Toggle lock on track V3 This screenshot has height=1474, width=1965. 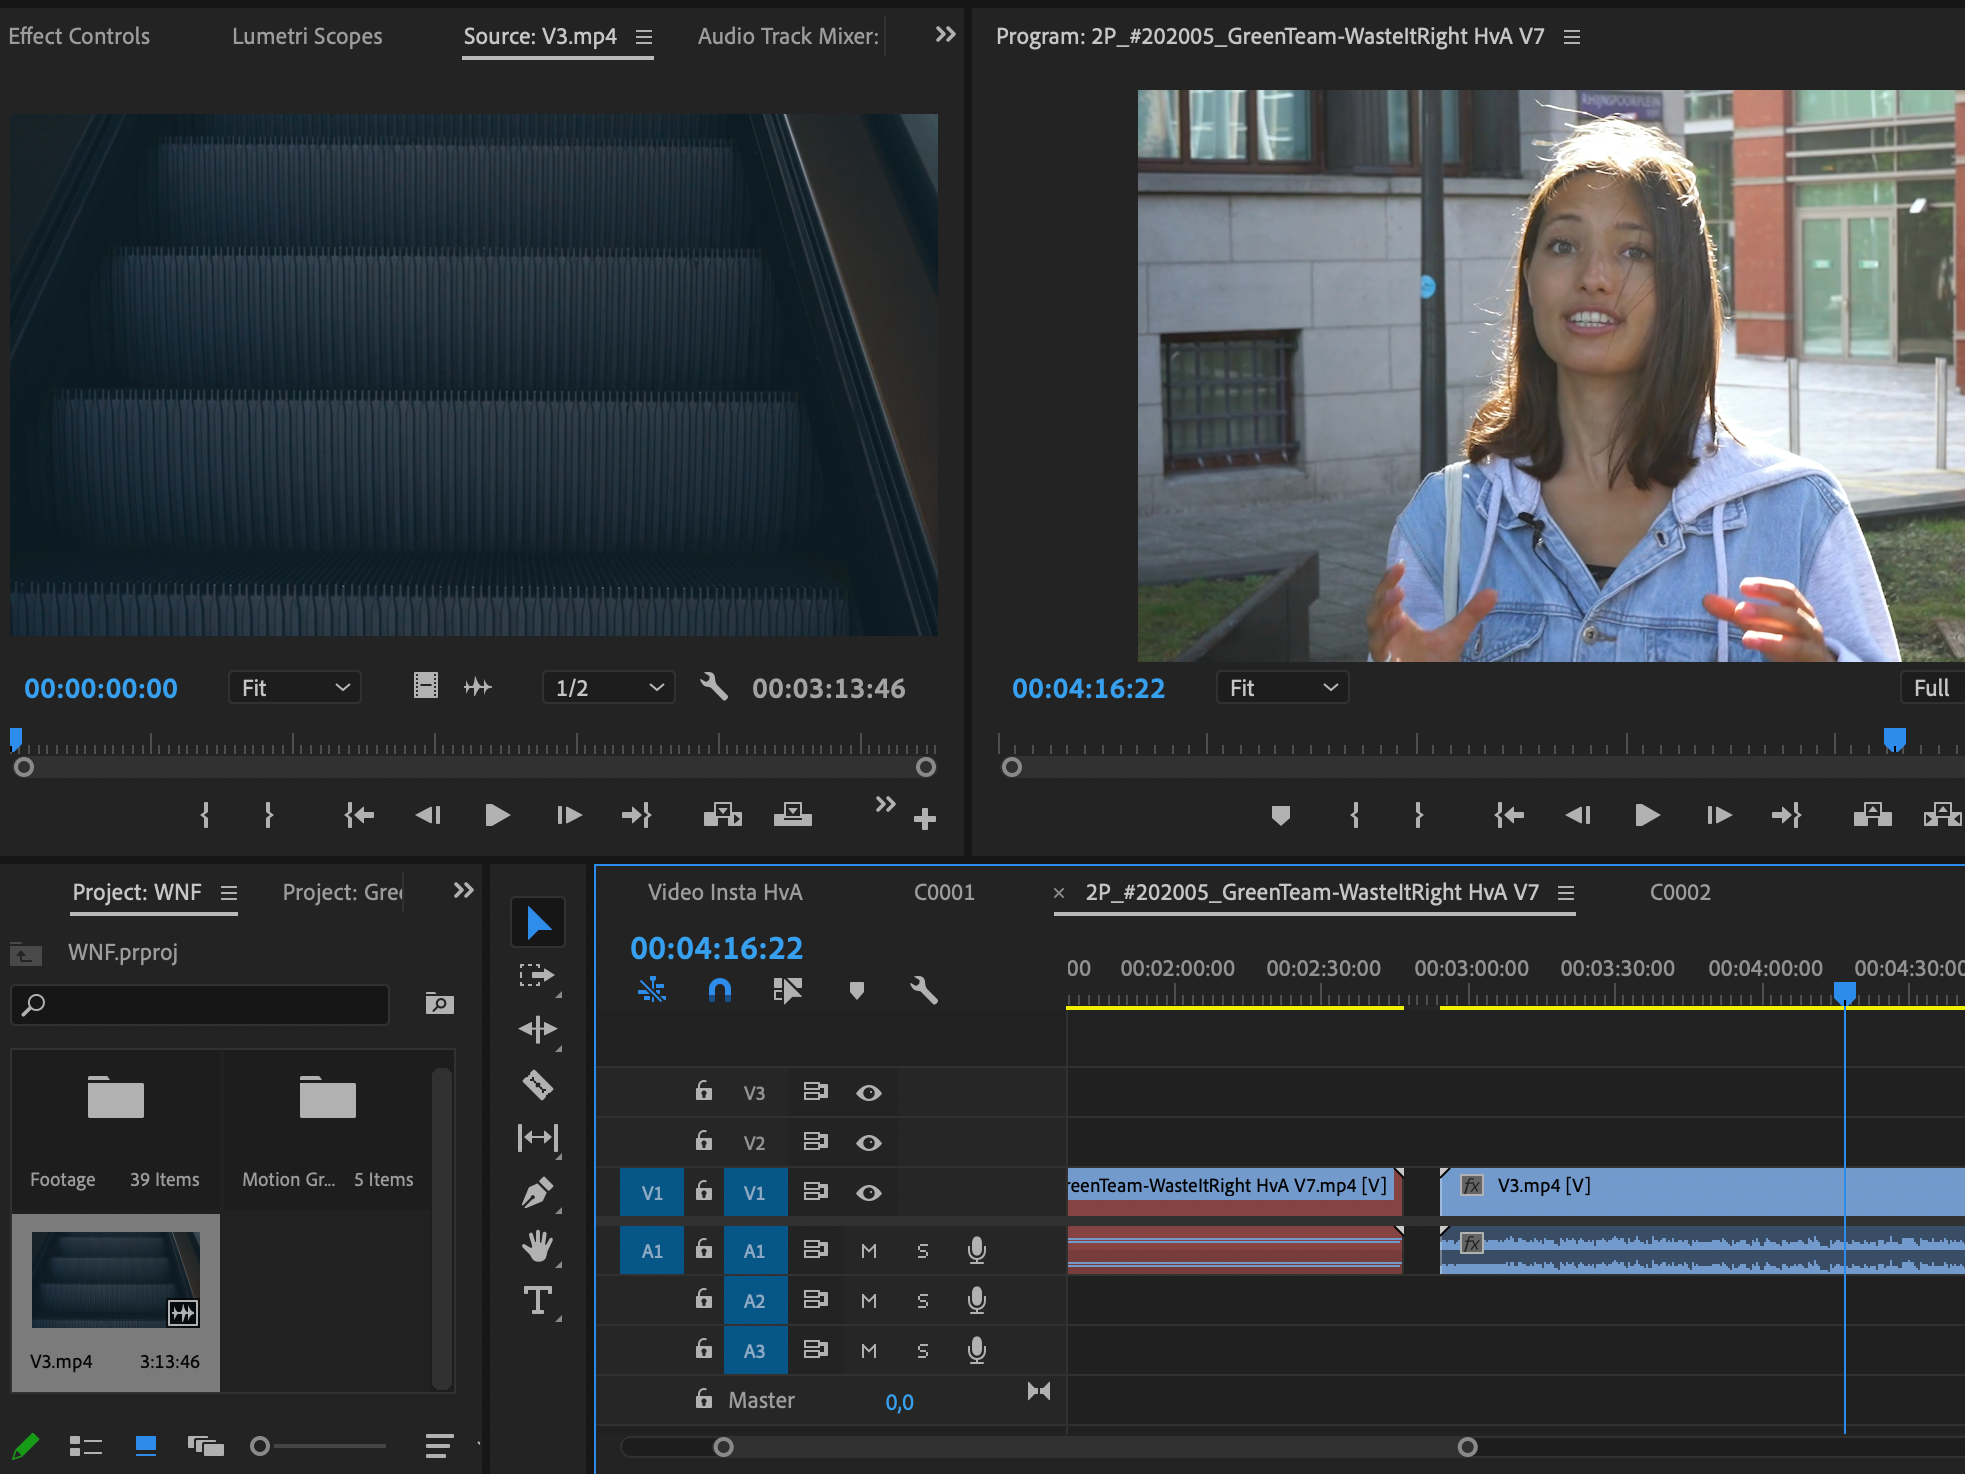click(704, 1092)
